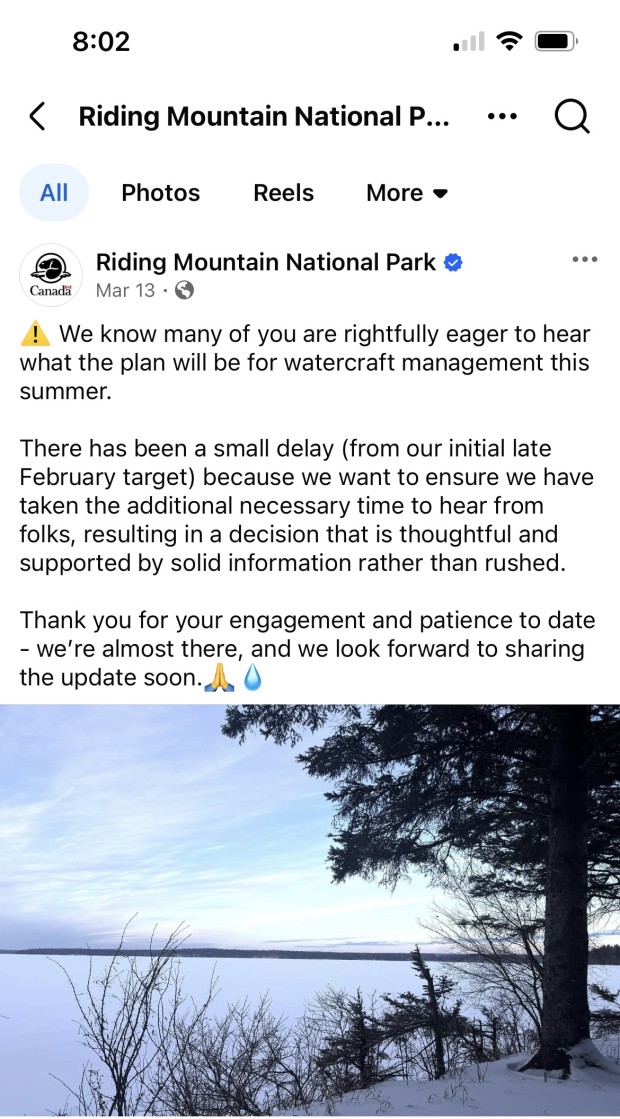The height and width of the screenshot is (1119, 620).
Task: Tap the battery status bar icon
Action: pyautogui.click(x=556, y=42)
